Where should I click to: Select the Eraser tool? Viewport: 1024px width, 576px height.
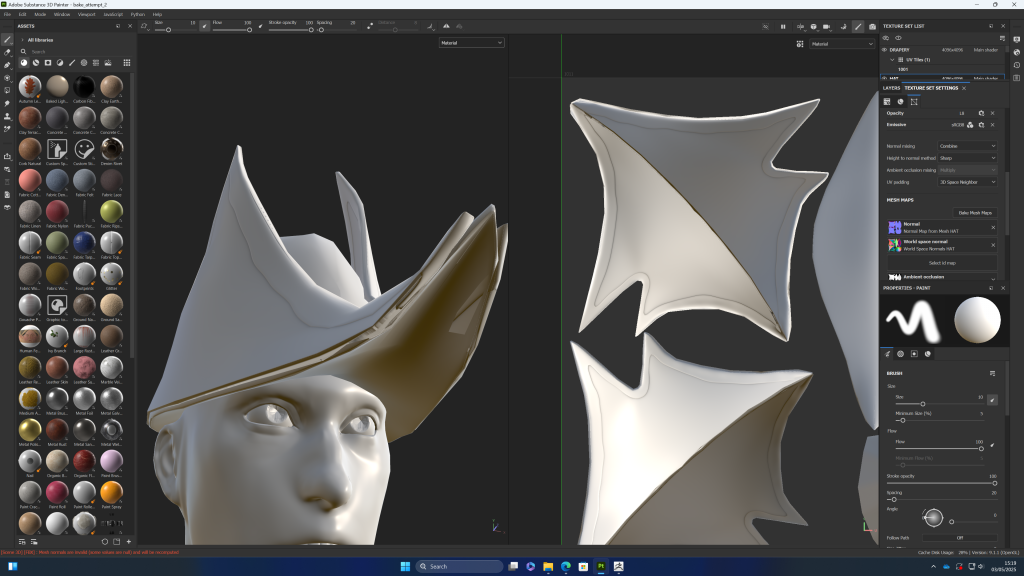8,52
